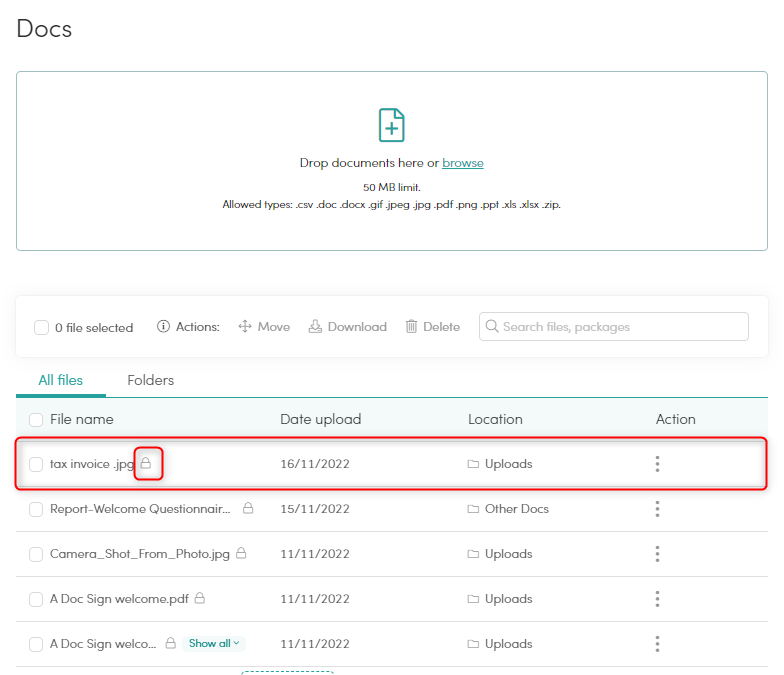Click lock icon beside Camera_Shot_From_Photo.jpg
Viewport: 784px width, 675px height.
click(241, 553)
